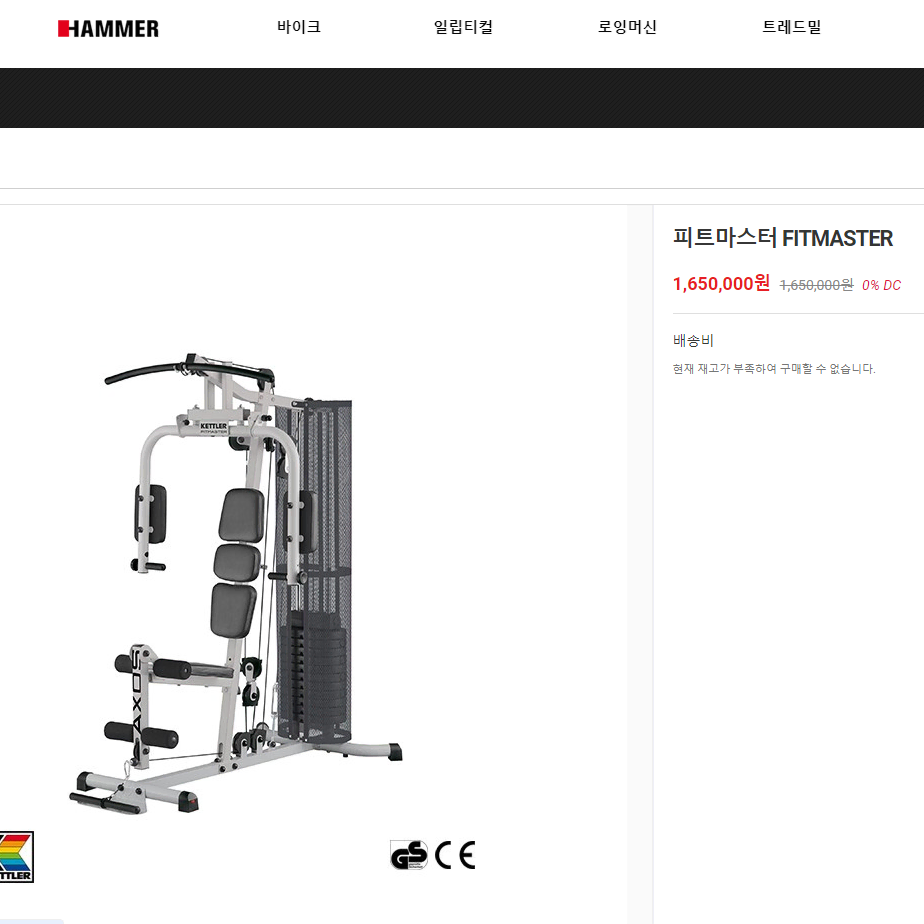This screenshot has width=924, height=924.
Task: Click the 0% DC discount label
Action: 881,285
